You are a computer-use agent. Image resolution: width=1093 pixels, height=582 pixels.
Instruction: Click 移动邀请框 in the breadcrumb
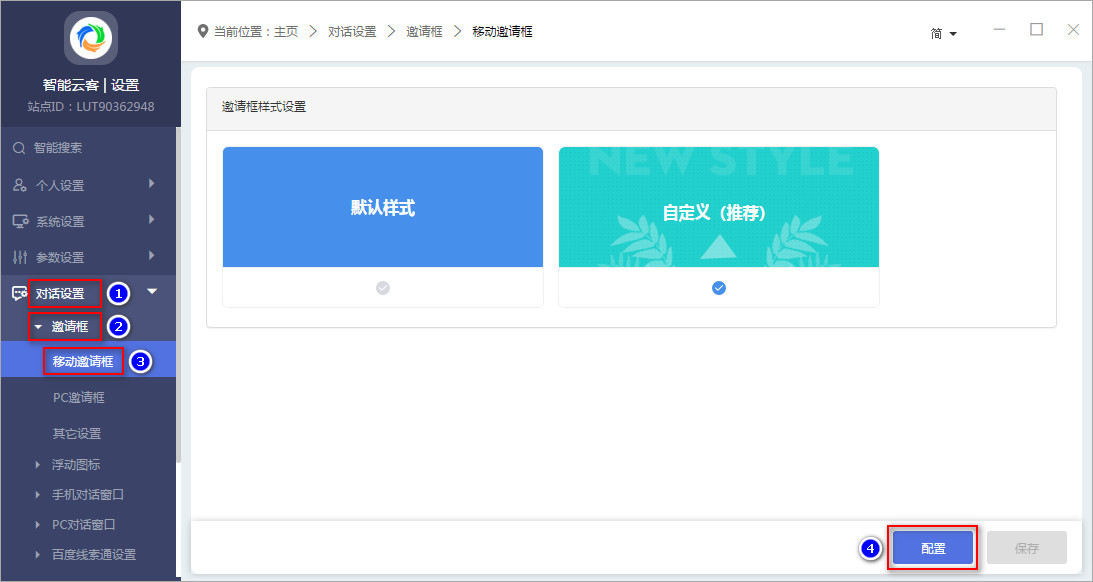click(x=503, y=31)
